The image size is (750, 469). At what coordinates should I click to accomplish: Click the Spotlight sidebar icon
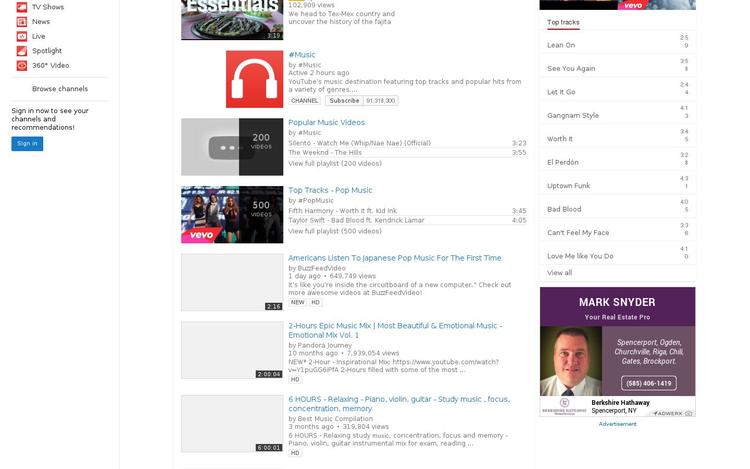[x=22, y=51]
